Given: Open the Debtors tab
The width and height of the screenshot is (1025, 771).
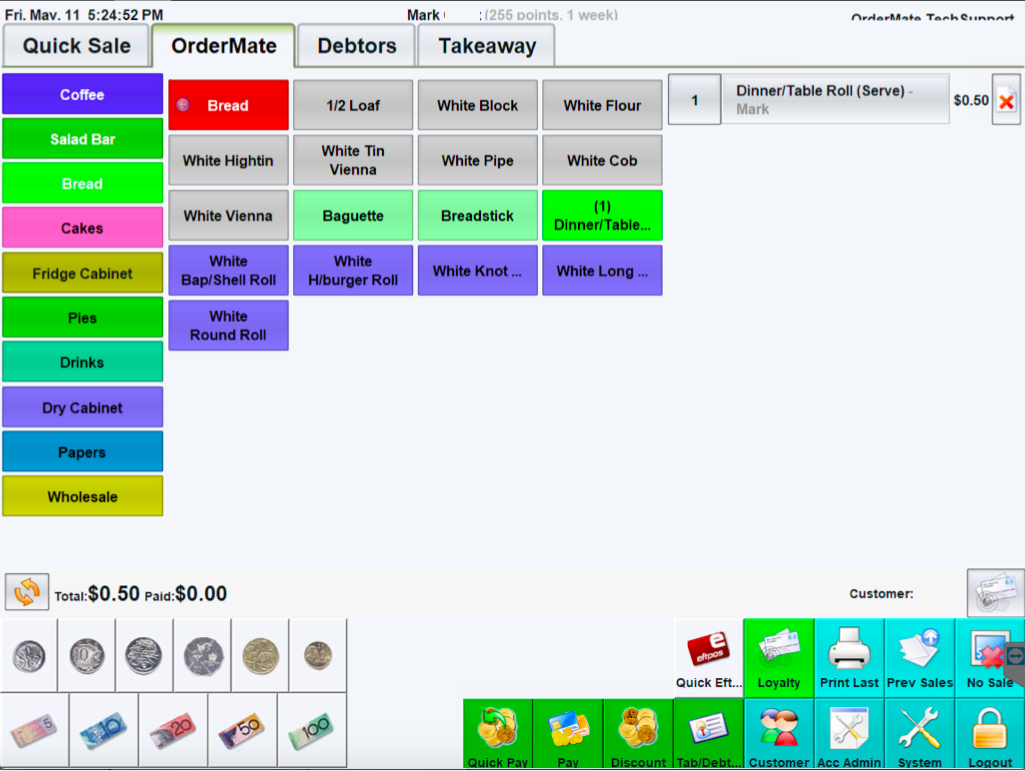Looking at the screenshot, I should click(x=356, y=46).
